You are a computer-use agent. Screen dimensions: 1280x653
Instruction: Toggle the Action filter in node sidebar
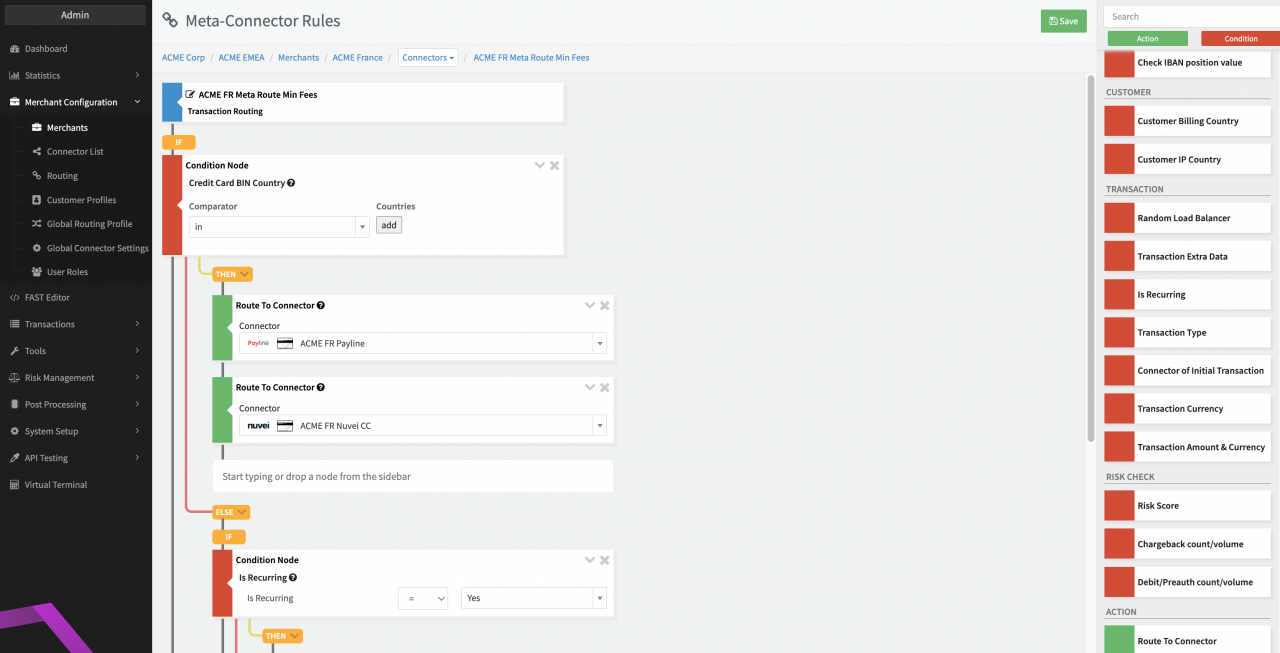(1147, 39)
